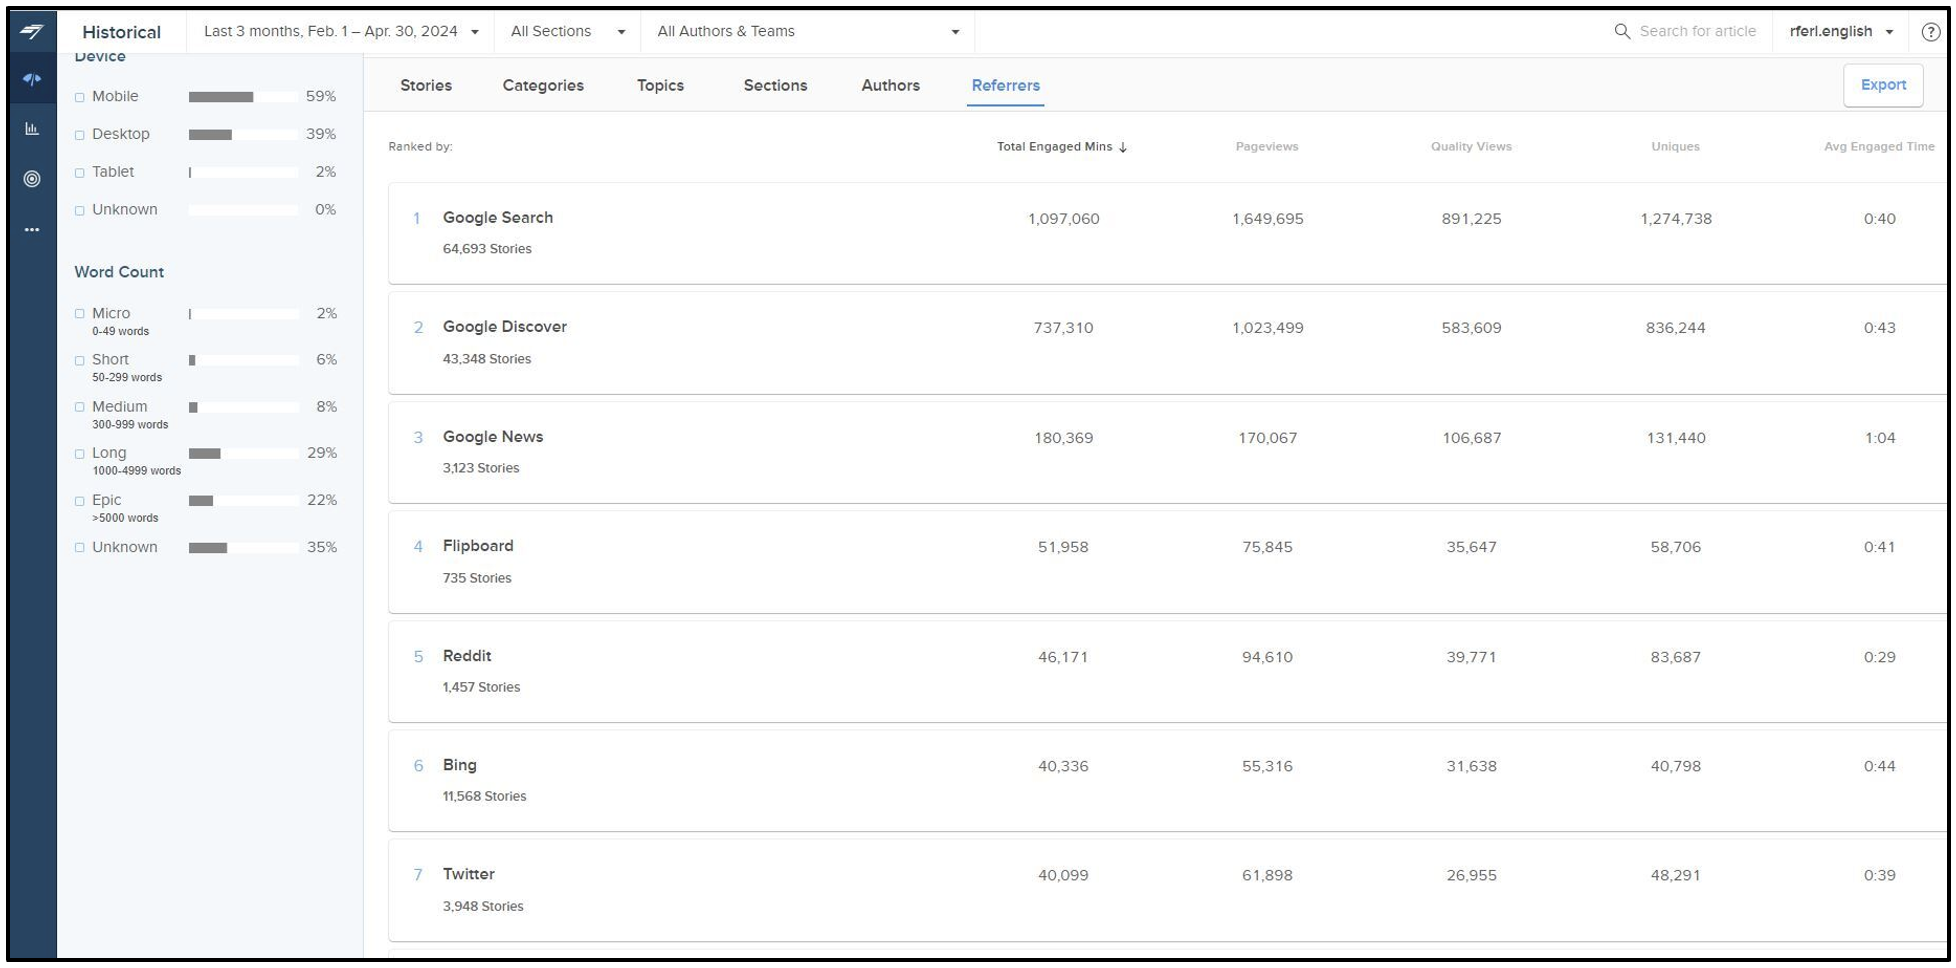
Task: Open the real-time dashboard sidebar icon
Action: pos(32,80)
